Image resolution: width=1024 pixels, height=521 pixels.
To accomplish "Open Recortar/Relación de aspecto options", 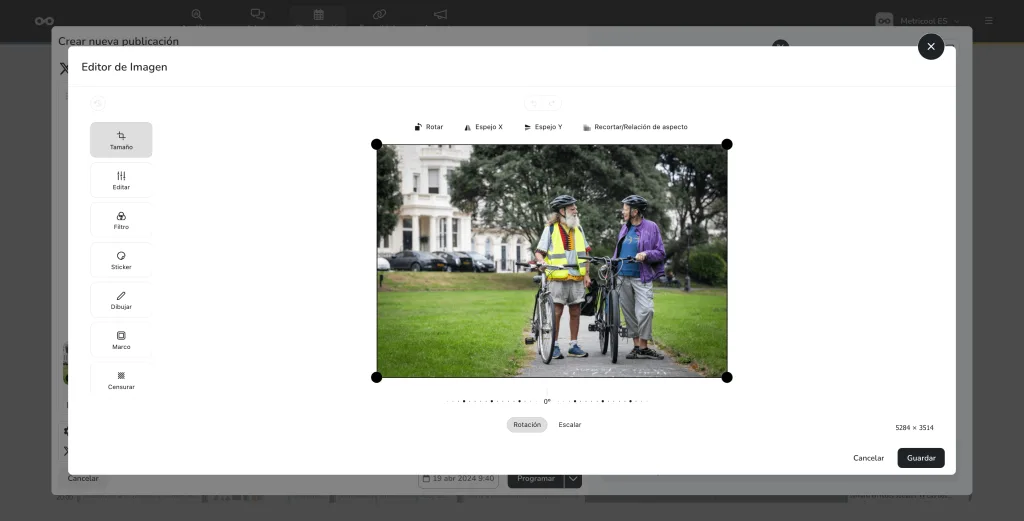I will (x=635, y=127).
